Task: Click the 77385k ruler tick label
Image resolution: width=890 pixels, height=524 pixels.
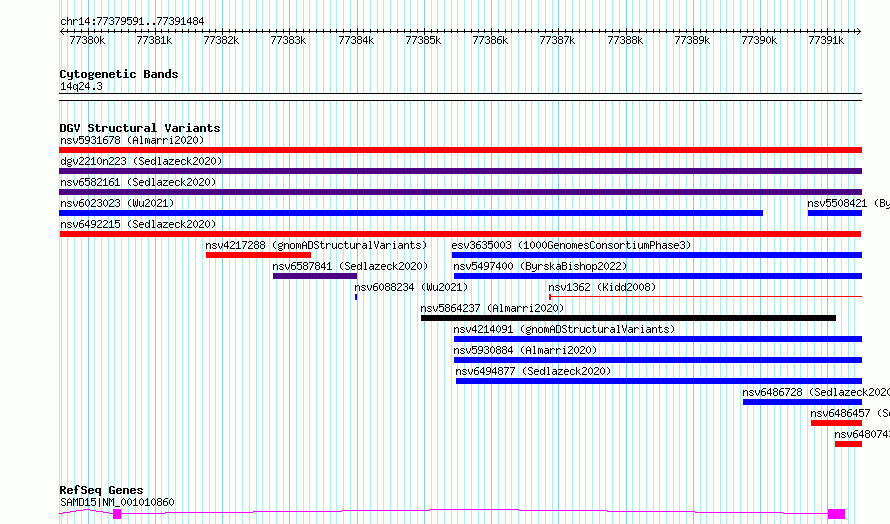Action: (423, 41)
